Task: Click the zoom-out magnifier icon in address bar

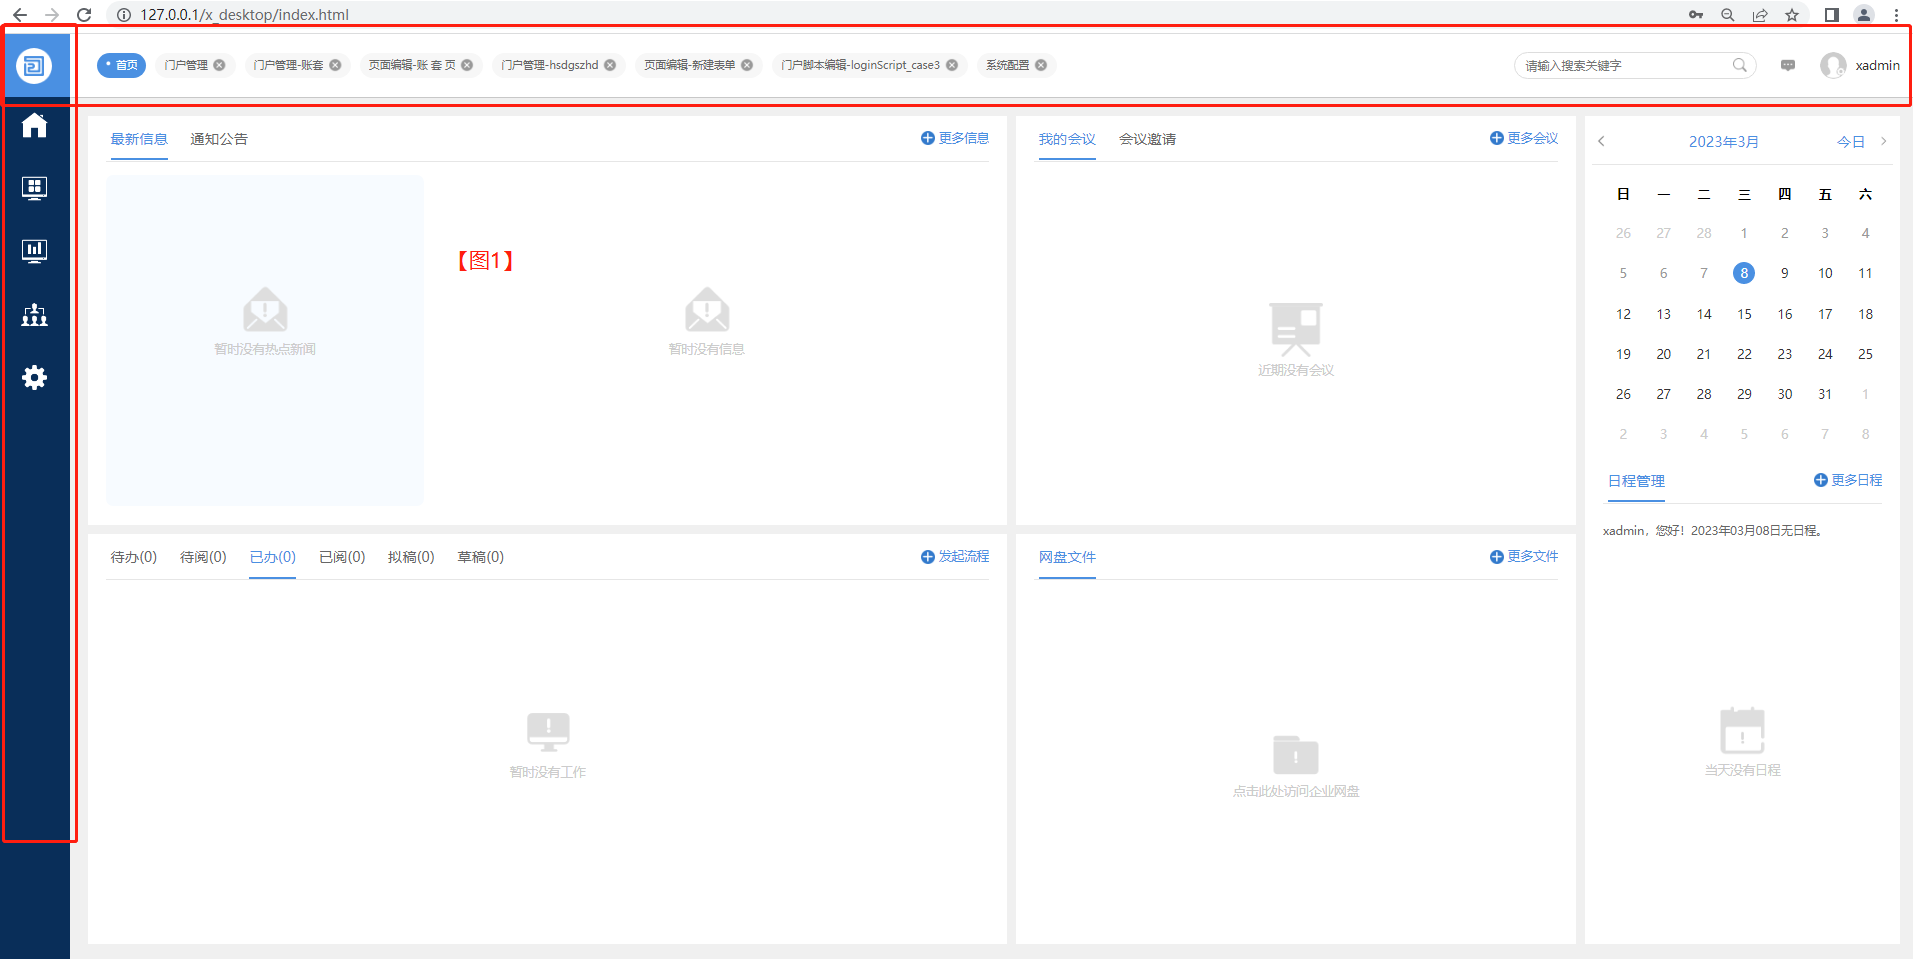Action: [1728, 15]
